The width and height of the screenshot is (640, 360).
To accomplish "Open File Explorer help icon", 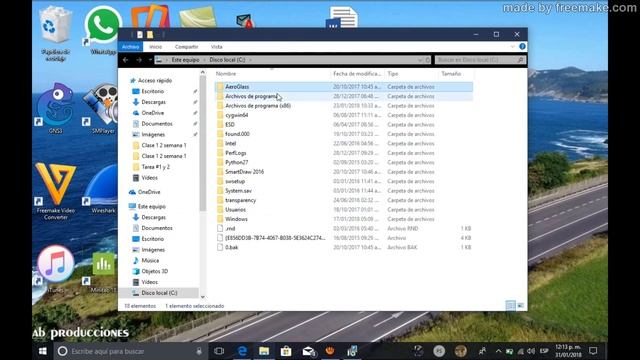I will point(522,47).
